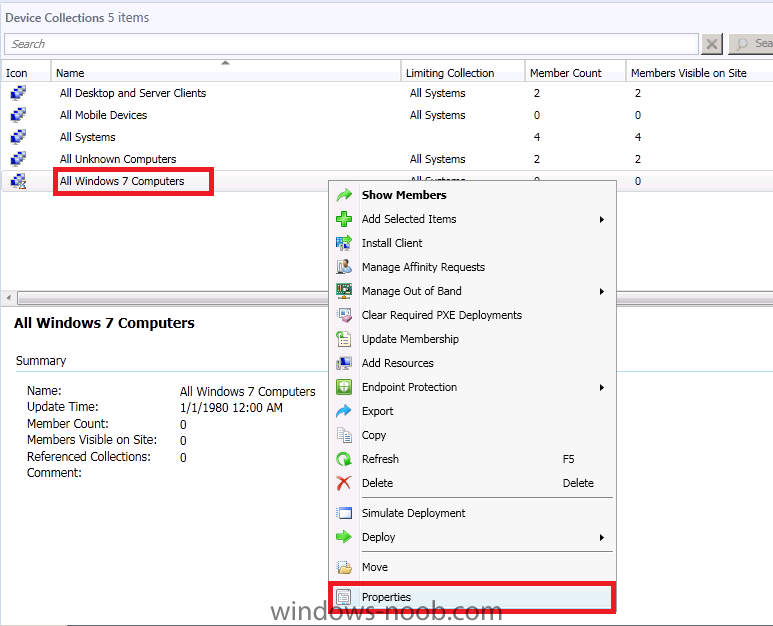The image size is (773, 626).
Task: Click the Show Members green arrow icon
Action: tap(344, 195)
